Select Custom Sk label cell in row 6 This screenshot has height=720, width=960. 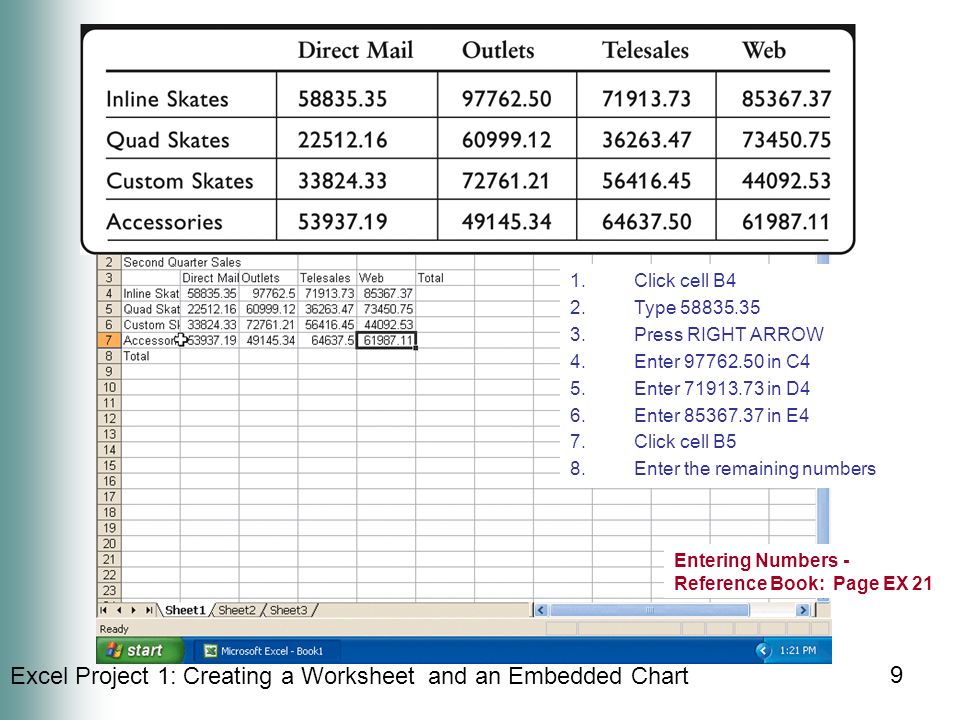(151, 325)
